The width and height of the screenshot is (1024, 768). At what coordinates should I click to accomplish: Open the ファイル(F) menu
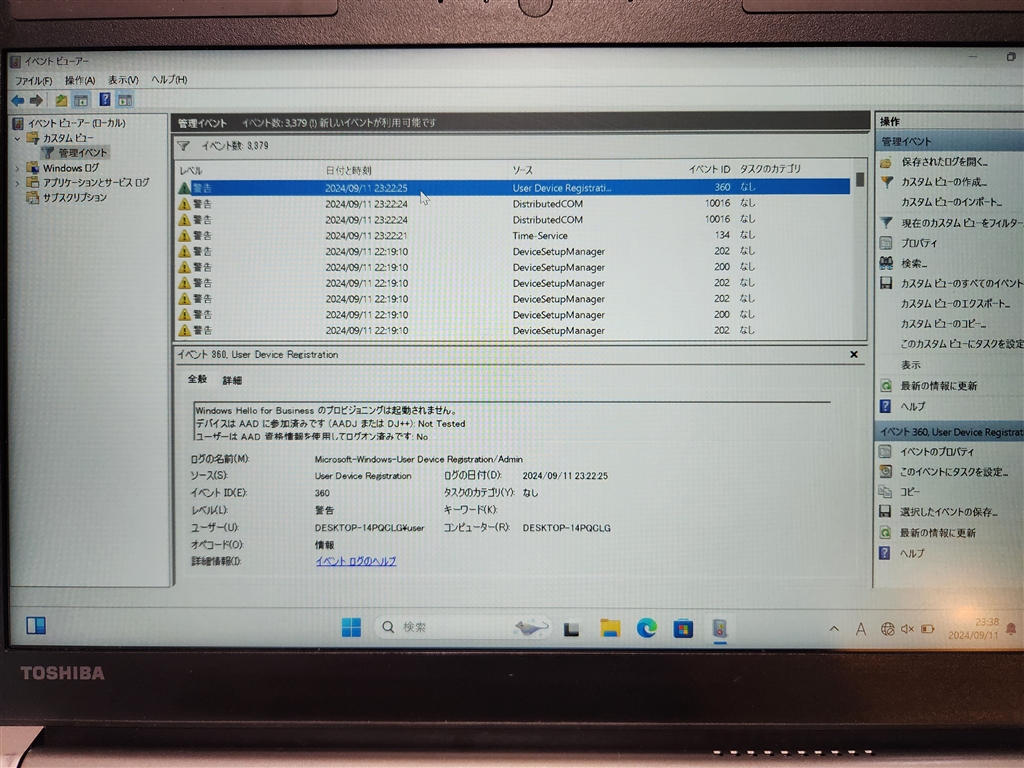coord(33,80)
